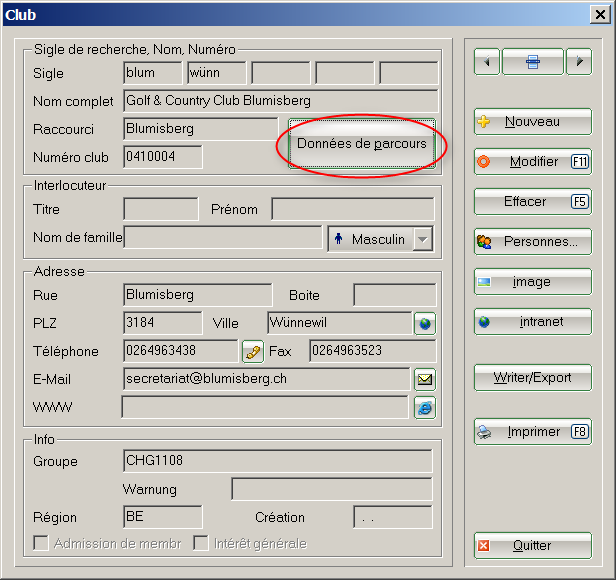
Task: Dial number with telephone icon
Action: click(x=253, y=352)
